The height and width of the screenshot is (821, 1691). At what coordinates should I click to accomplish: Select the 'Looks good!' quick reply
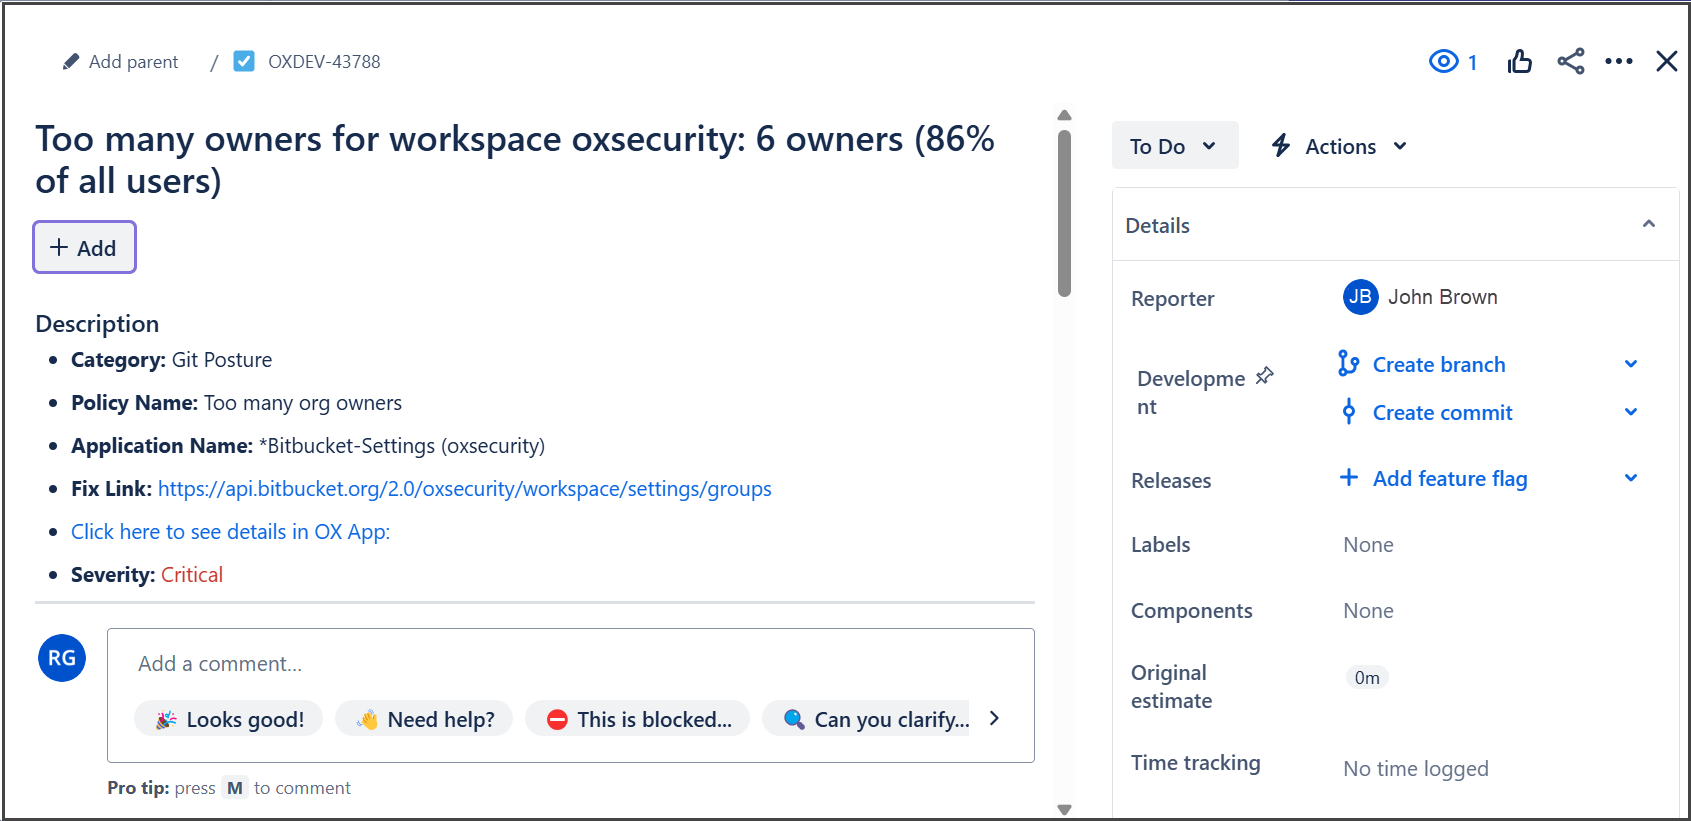tap(229, 719)
